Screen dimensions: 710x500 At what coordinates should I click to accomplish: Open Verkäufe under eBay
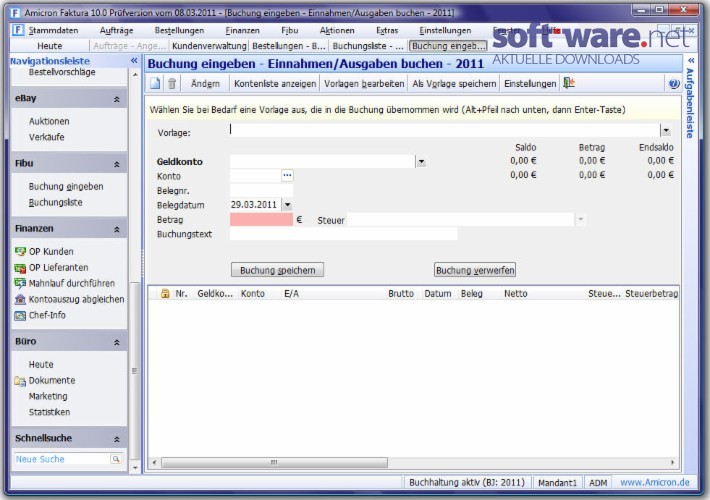click(x=47, y=137)
